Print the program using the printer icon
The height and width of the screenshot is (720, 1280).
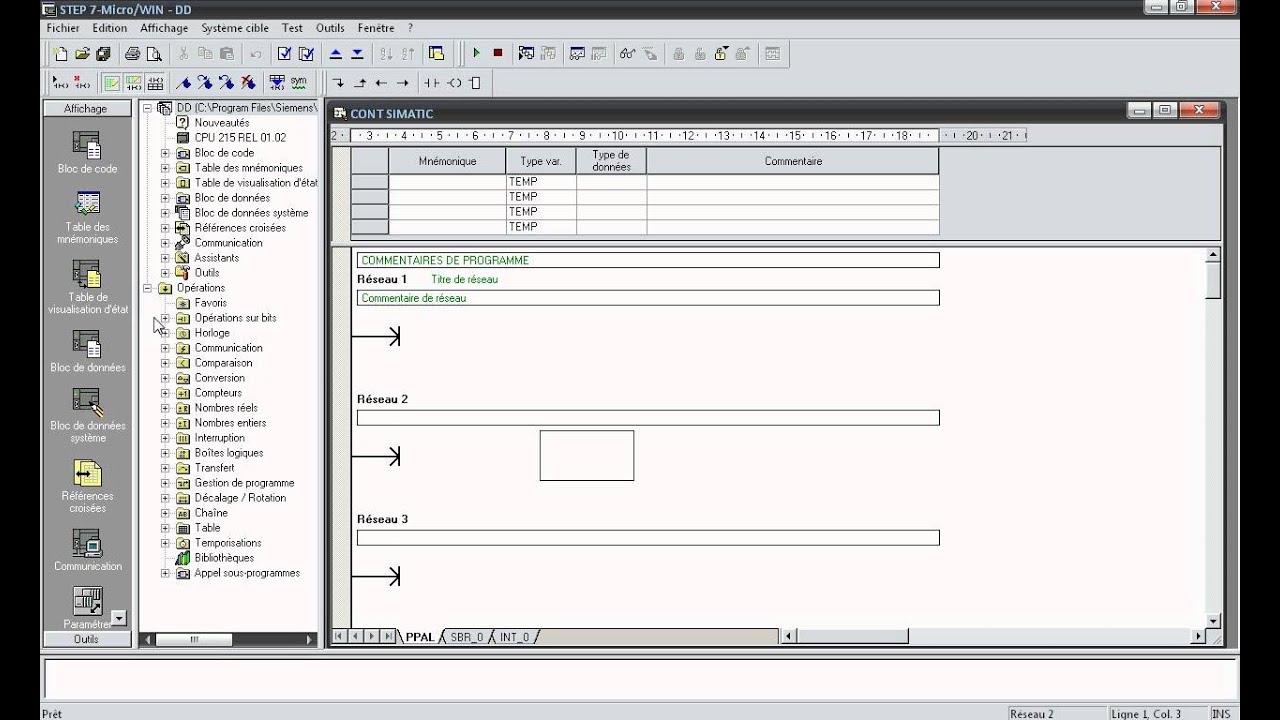[133, 54]
